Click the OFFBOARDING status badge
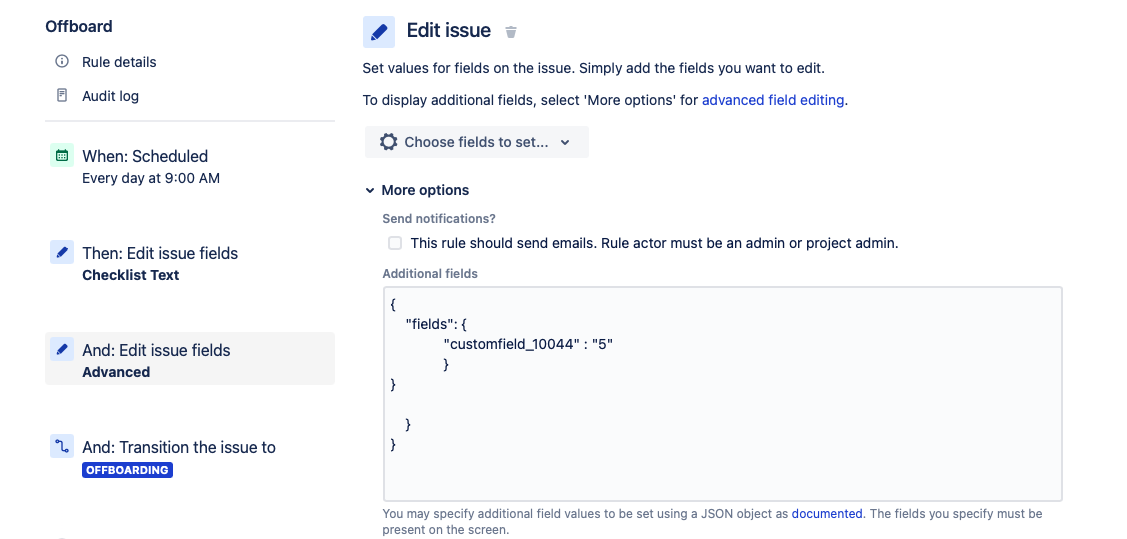Image resolution: width=1127 pixels, height=539 pixels. tap(127, 471)
